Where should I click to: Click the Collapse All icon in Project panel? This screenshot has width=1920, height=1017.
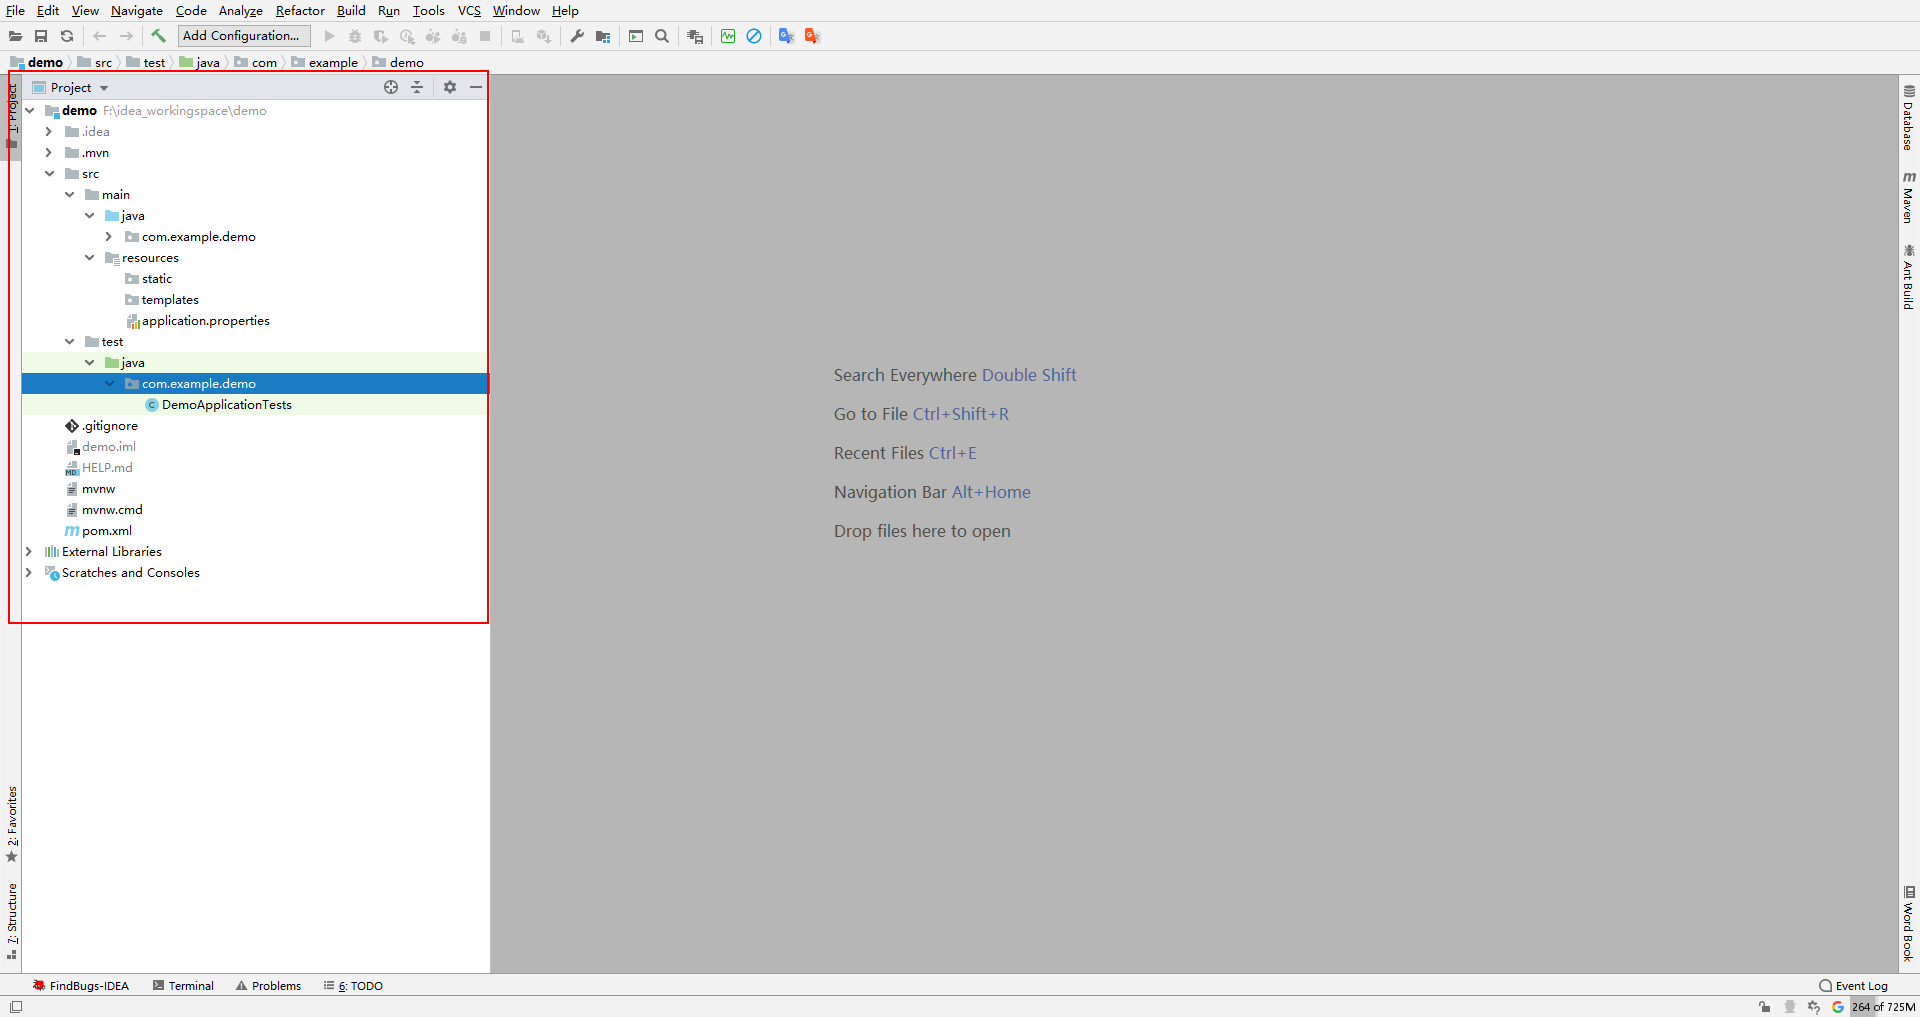point(417,87)
